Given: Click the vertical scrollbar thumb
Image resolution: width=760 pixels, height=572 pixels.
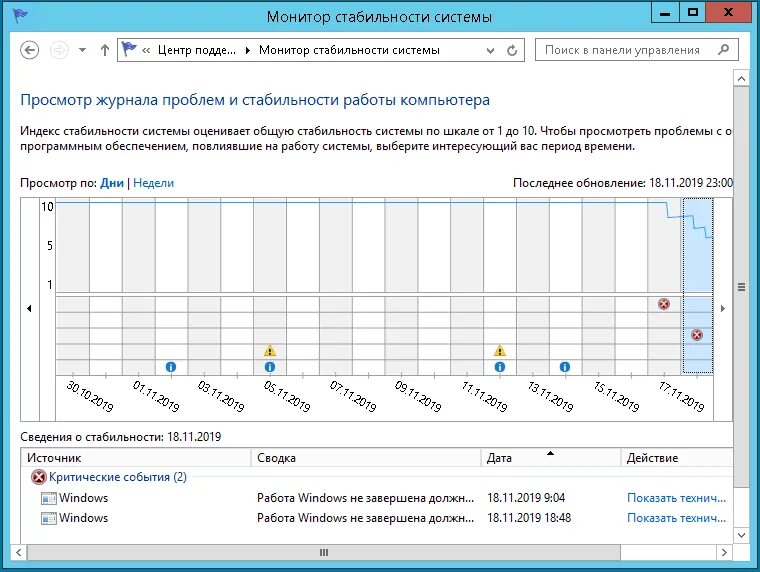Looking at the screenshot, I should (741, 287).
